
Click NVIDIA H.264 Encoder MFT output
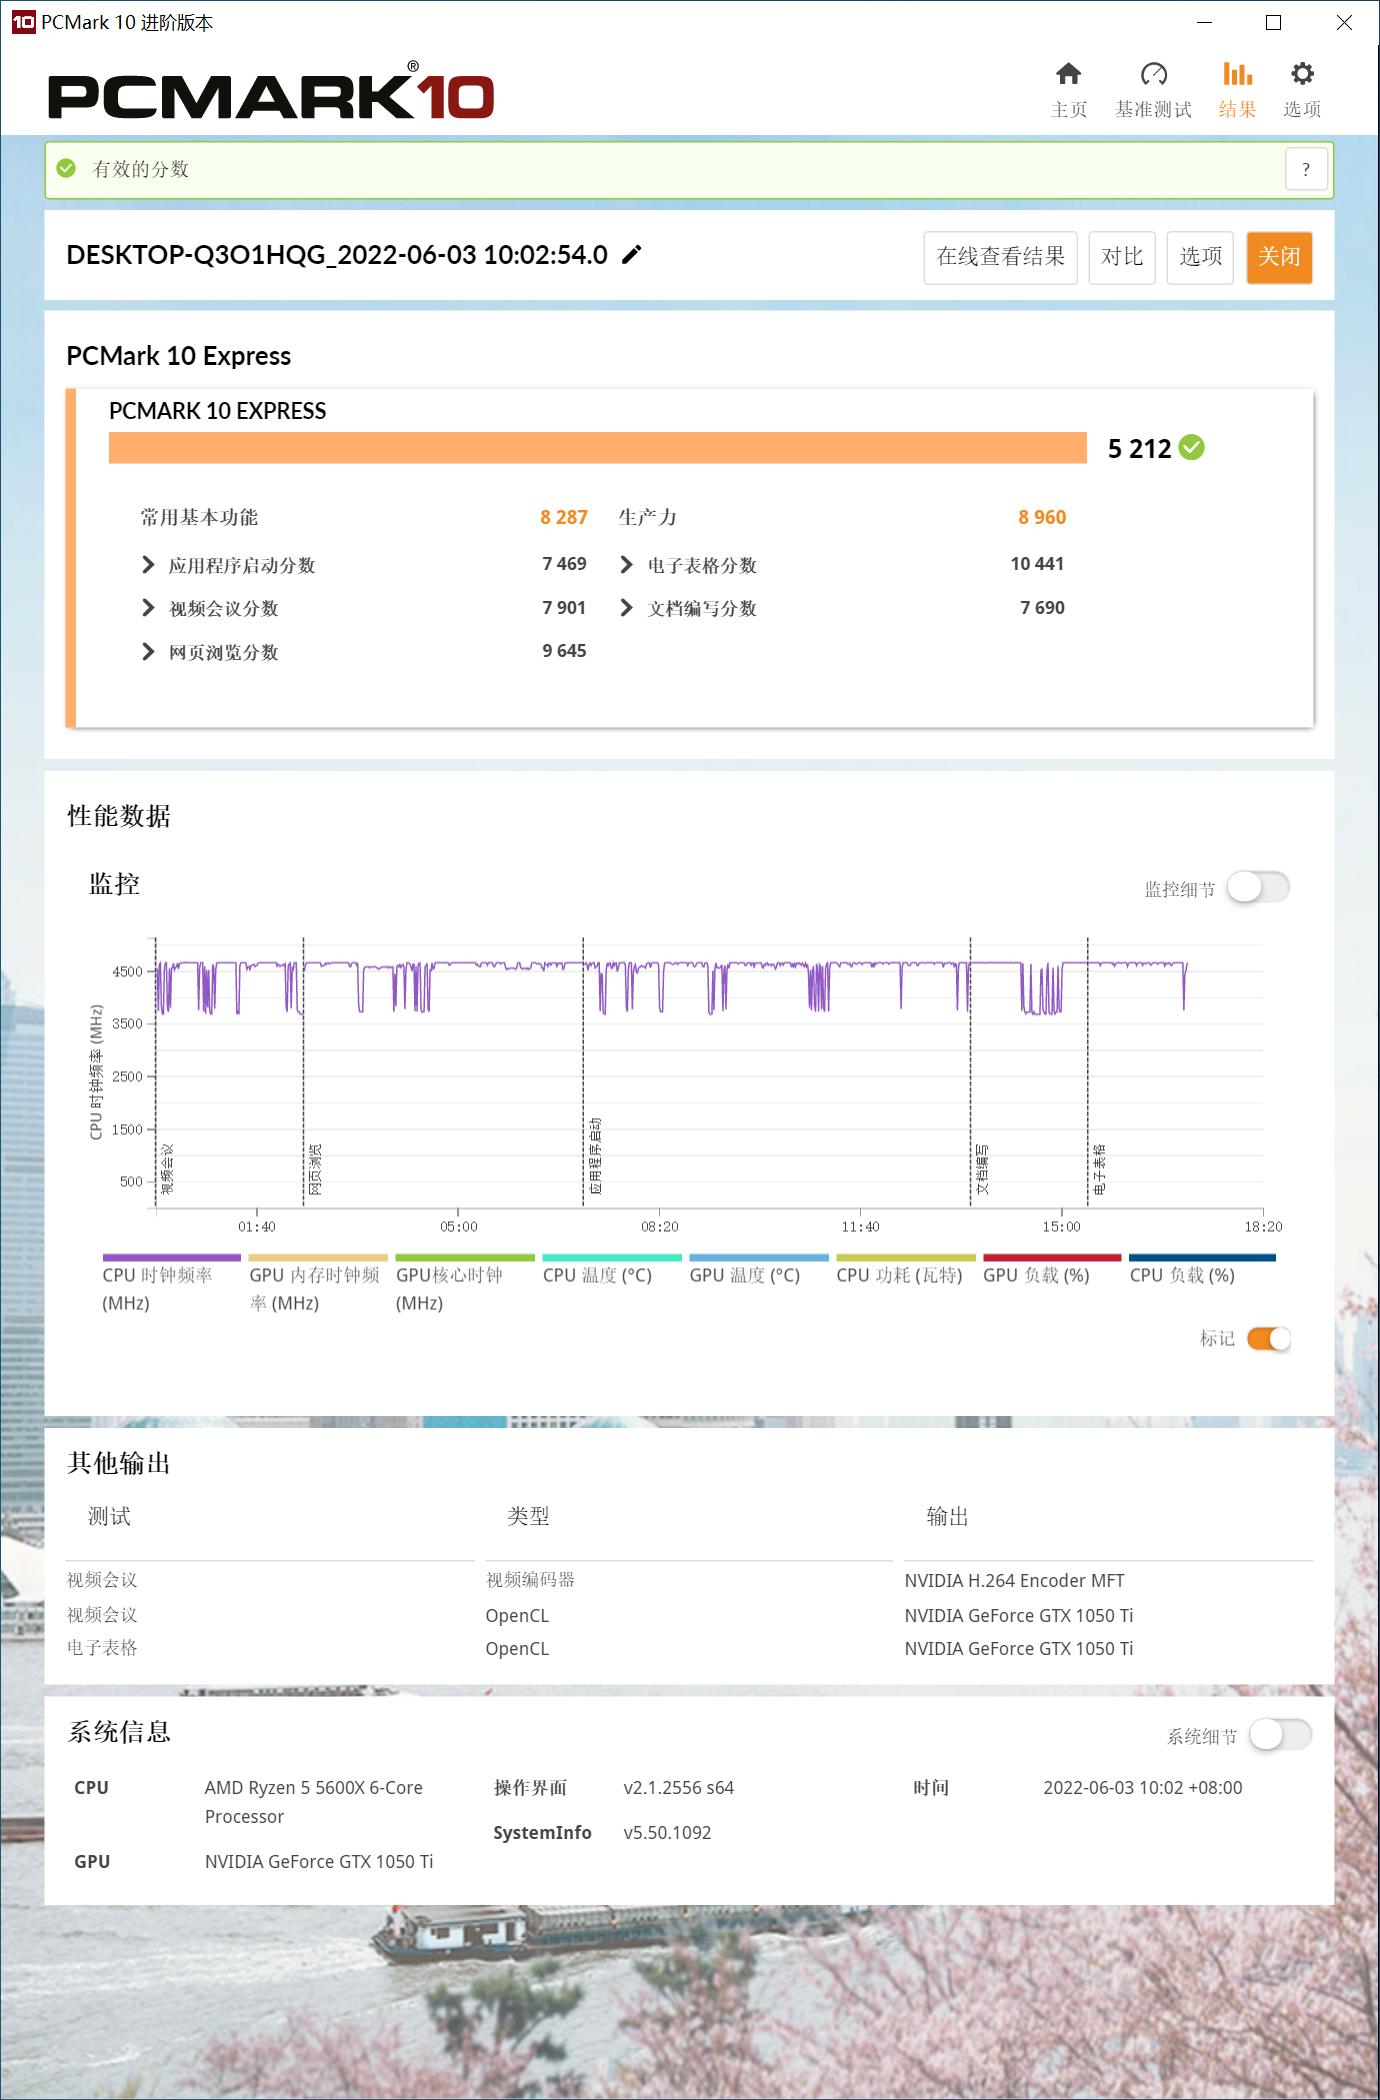(x=1014, y=1581)
